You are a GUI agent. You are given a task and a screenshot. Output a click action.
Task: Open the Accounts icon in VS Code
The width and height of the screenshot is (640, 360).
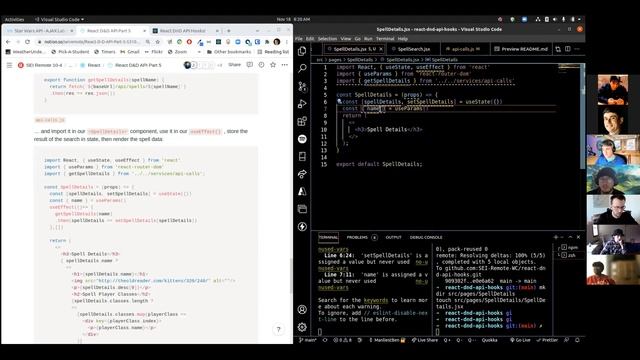302,309
